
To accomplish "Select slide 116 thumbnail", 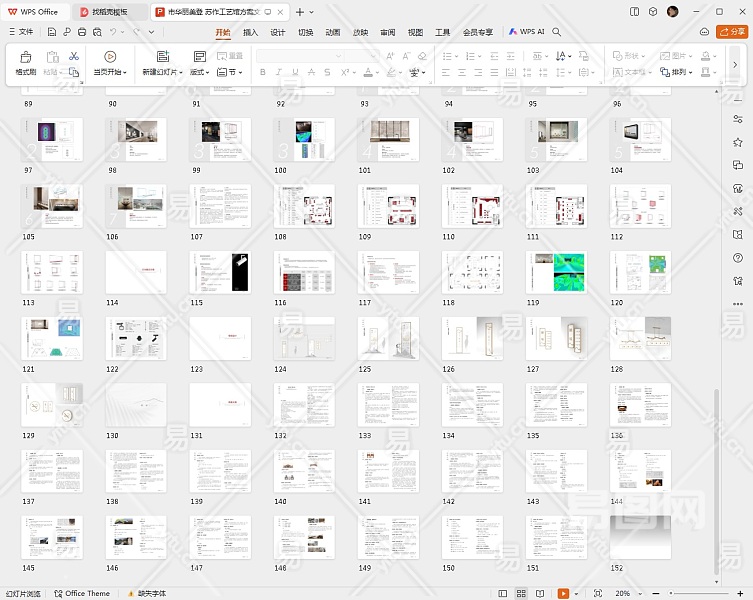I will pyautogui.click(x=305, y=272).
